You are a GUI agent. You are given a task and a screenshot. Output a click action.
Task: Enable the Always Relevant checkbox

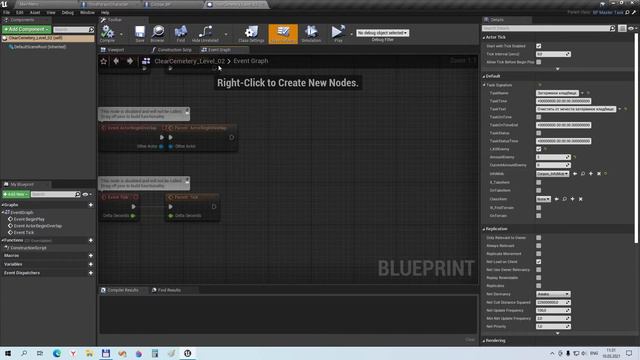[538, 246]
